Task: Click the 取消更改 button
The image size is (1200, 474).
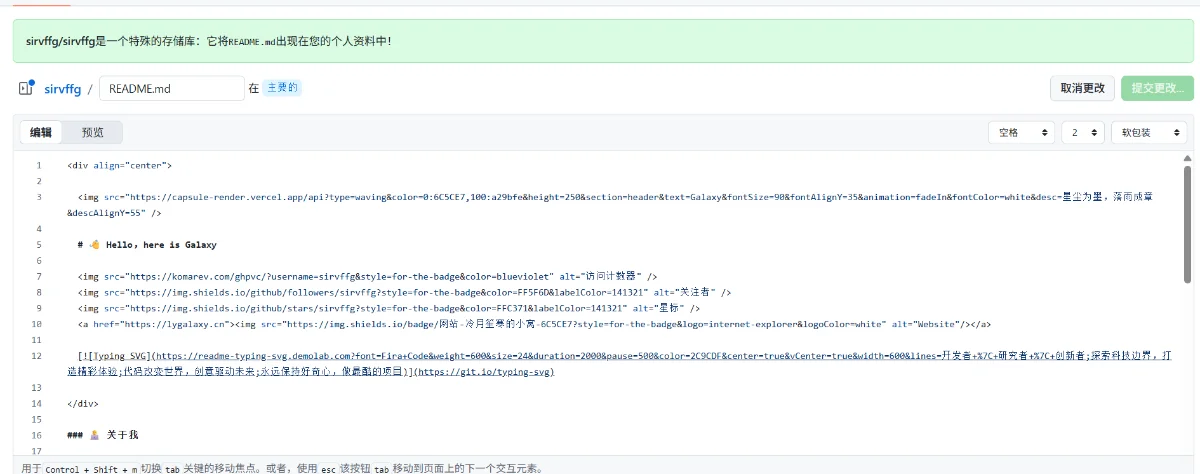Action: coord(1082,88)
